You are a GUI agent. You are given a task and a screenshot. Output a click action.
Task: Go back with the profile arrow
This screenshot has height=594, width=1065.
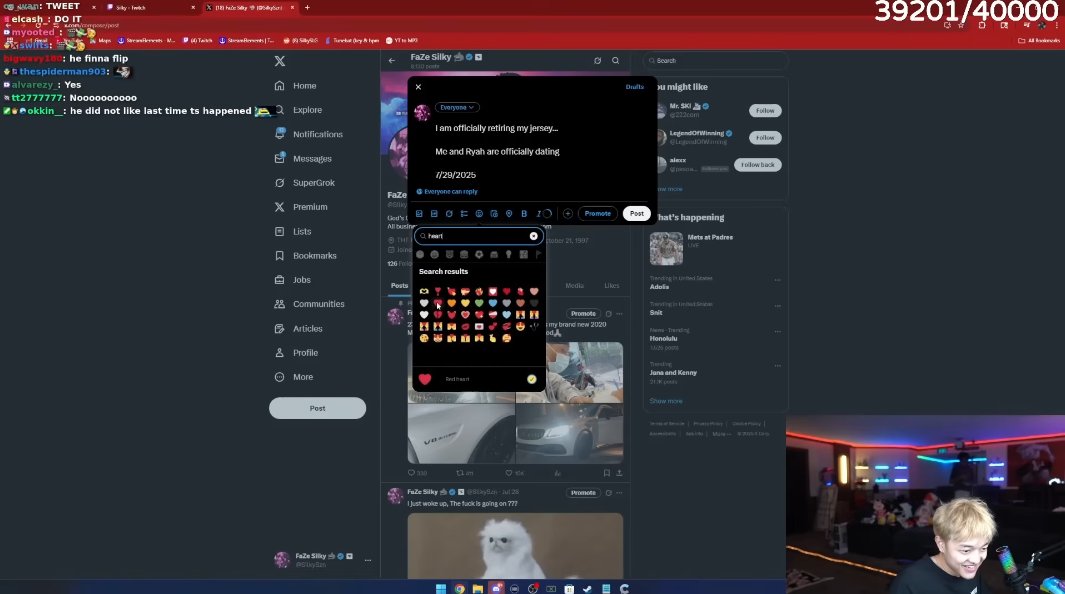coord(392,60)
